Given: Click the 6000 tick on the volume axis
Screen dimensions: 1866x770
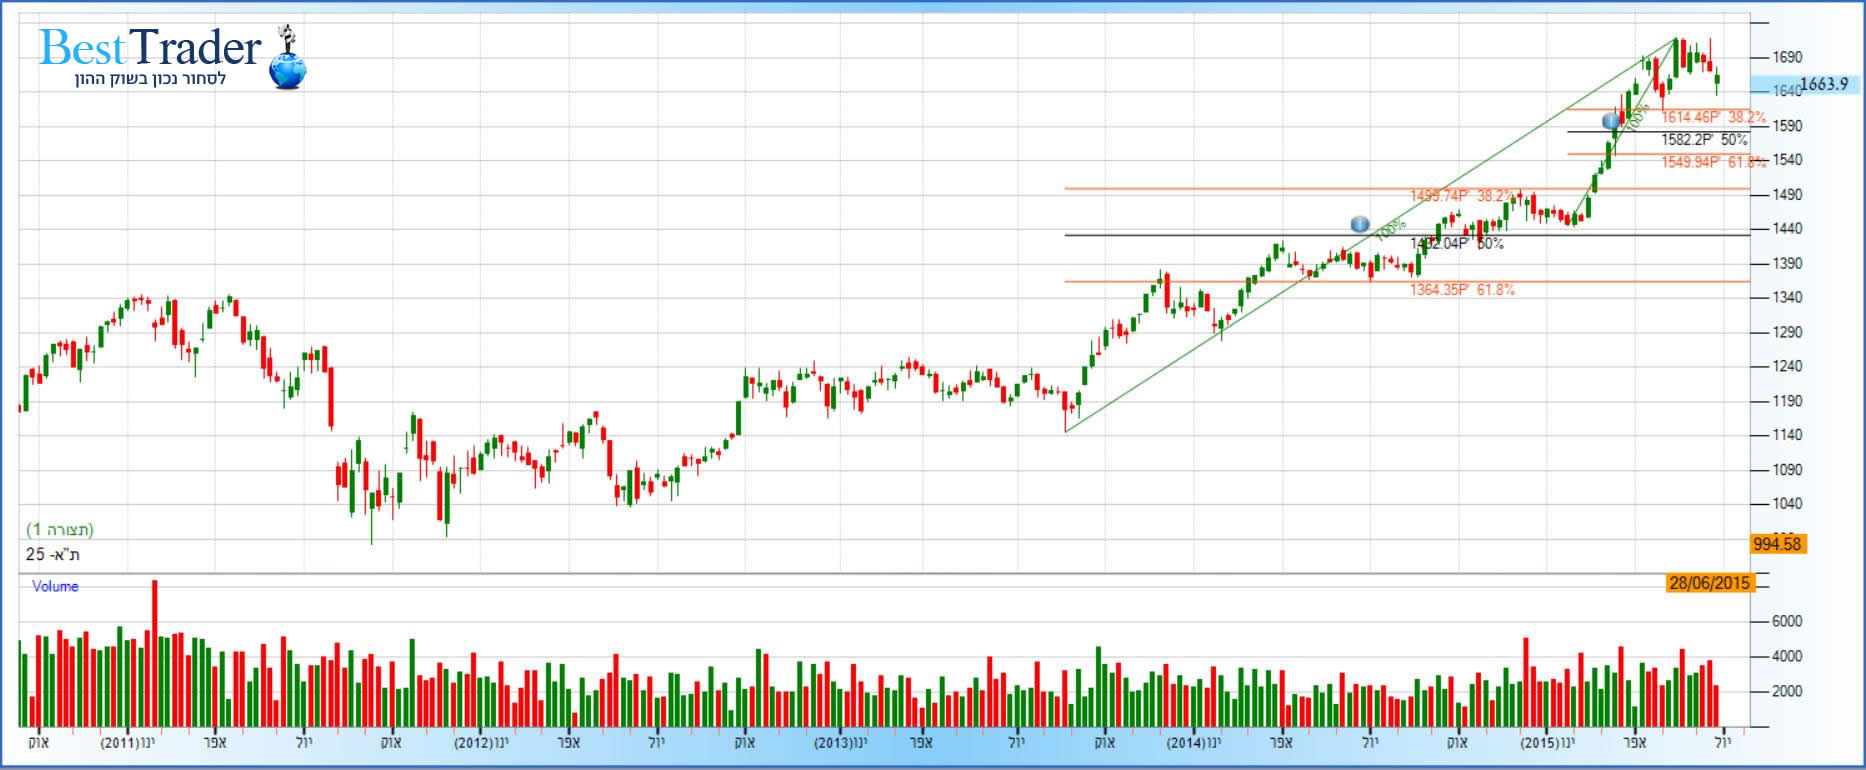Looking at the screenshot, I should pyautogui.click(x=1787, y=621).
